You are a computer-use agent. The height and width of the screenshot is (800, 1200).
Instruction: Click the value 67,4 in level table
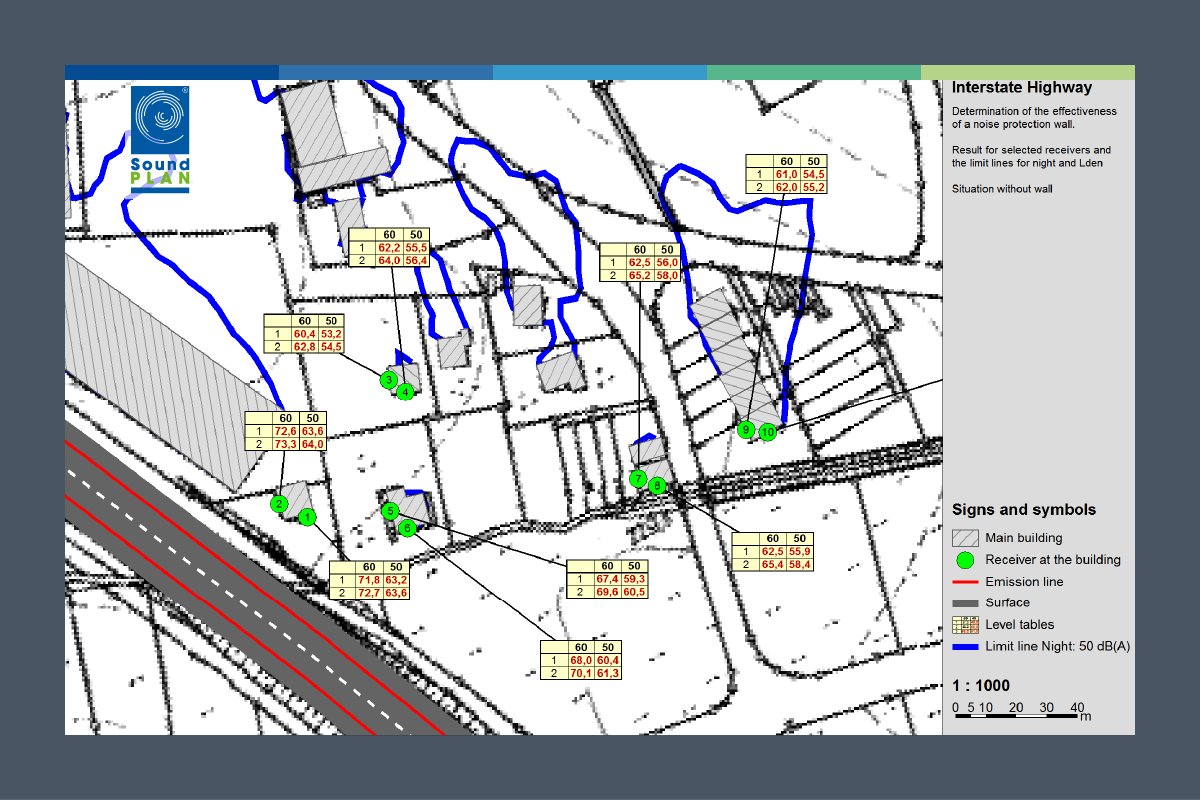point(608,579)
